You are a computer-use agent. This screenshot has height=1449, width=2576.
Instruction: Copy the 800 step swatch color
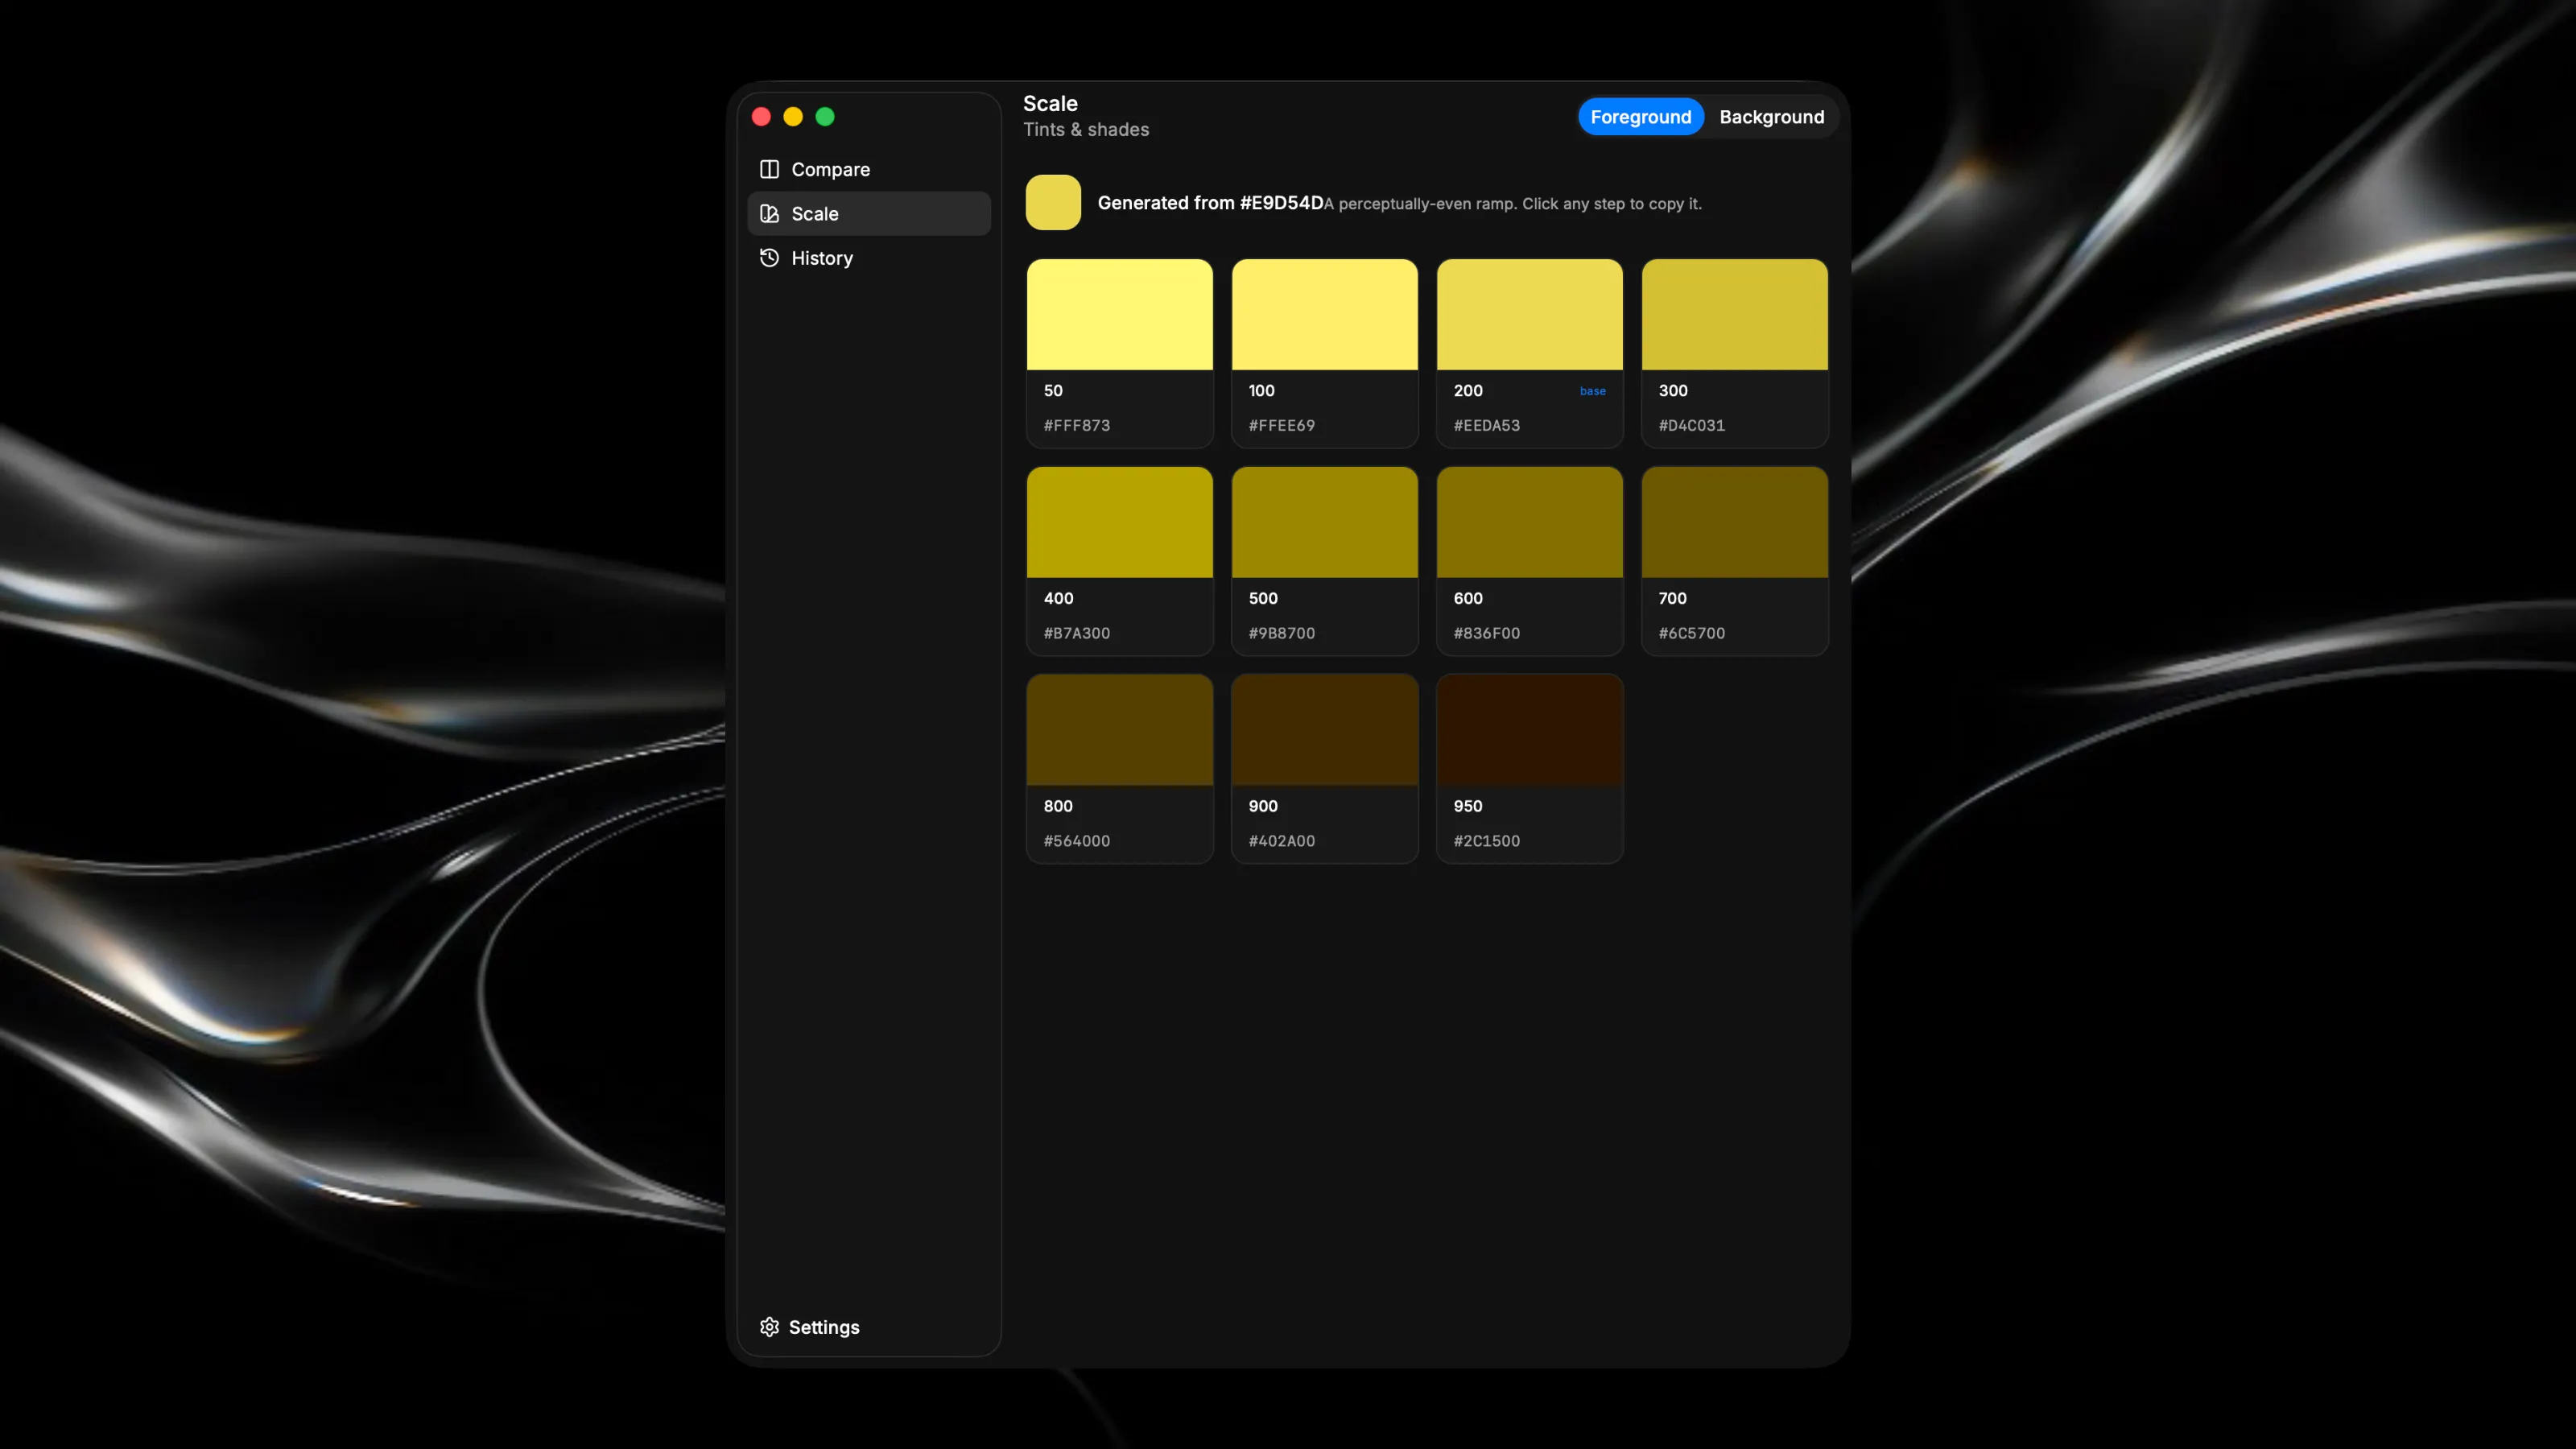(1119, 730)
